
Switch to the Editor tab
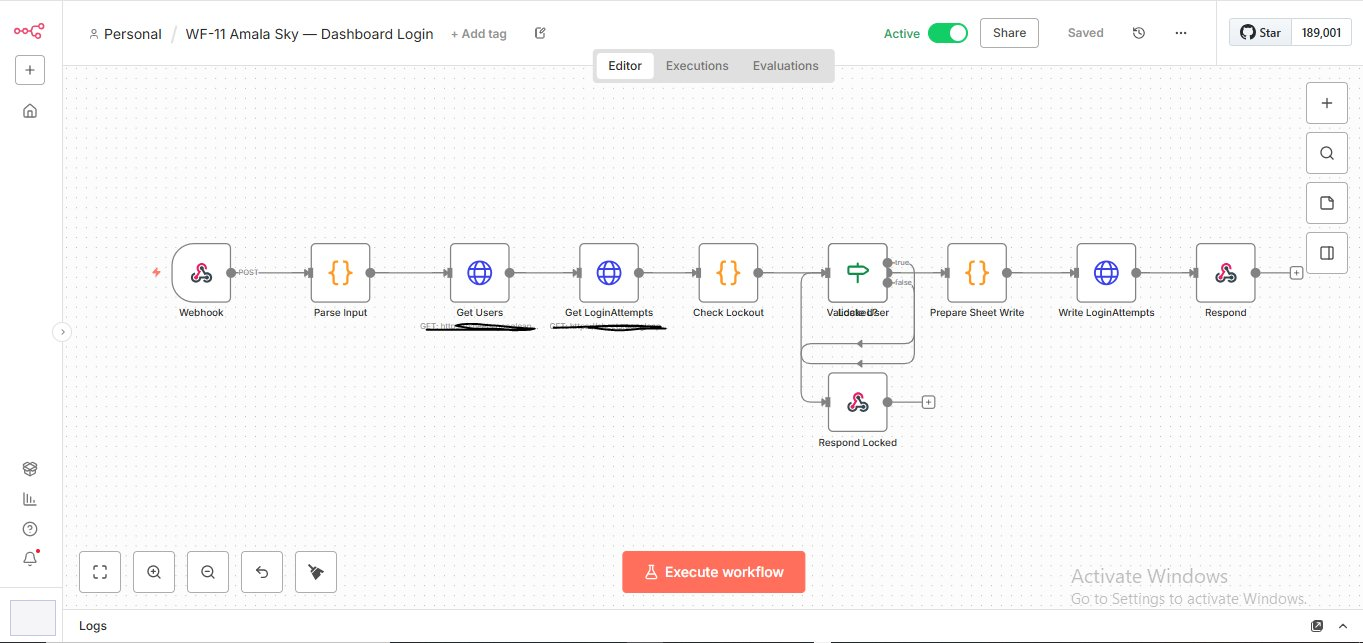(x=625, y=66)
